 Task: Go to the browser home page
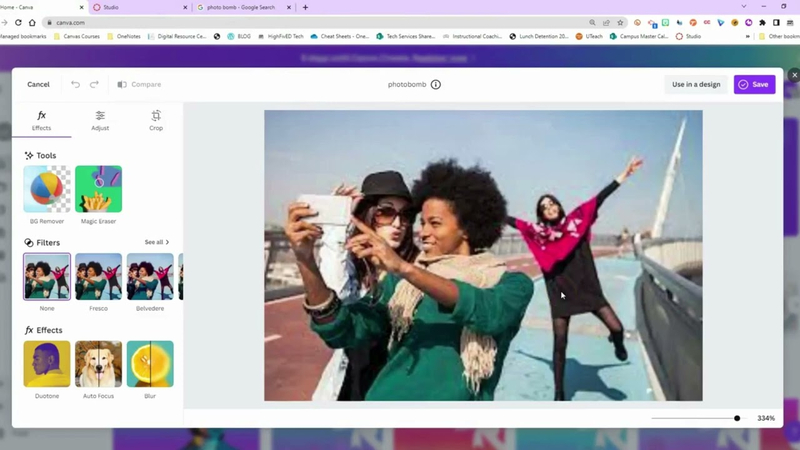[32, 22]
